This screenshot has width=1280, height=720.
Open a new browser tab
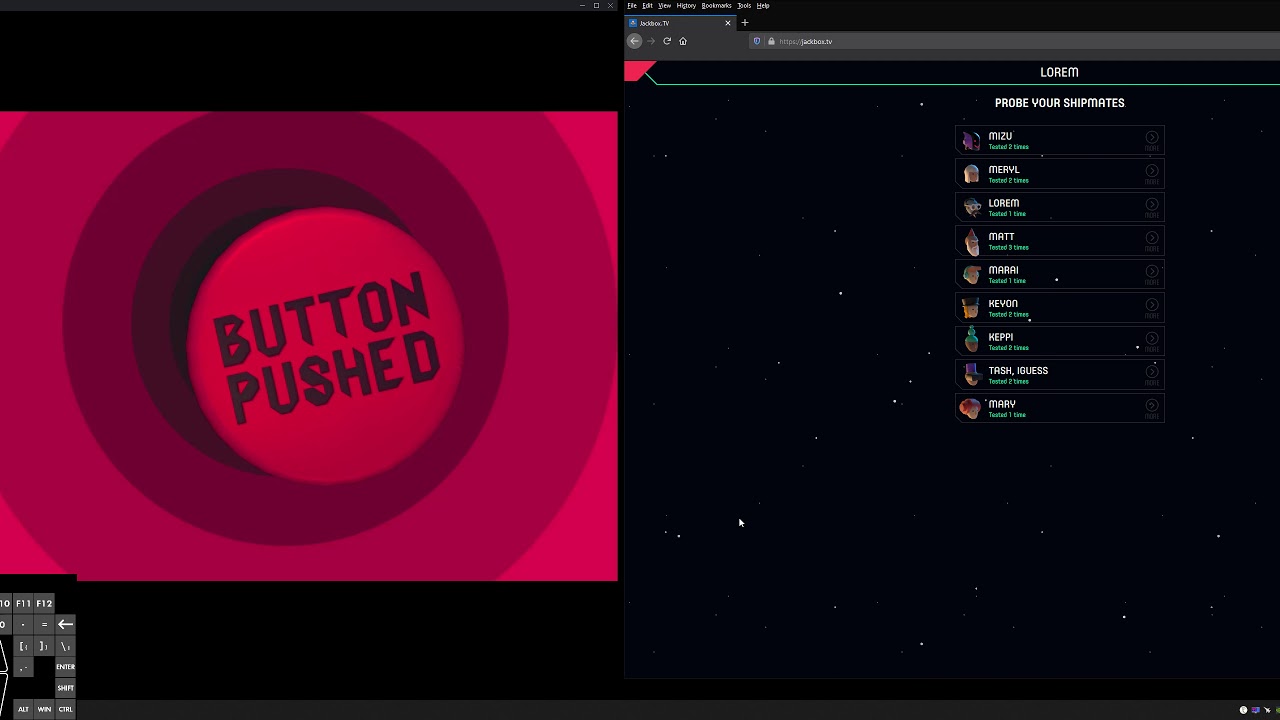(x=744, y=23)
